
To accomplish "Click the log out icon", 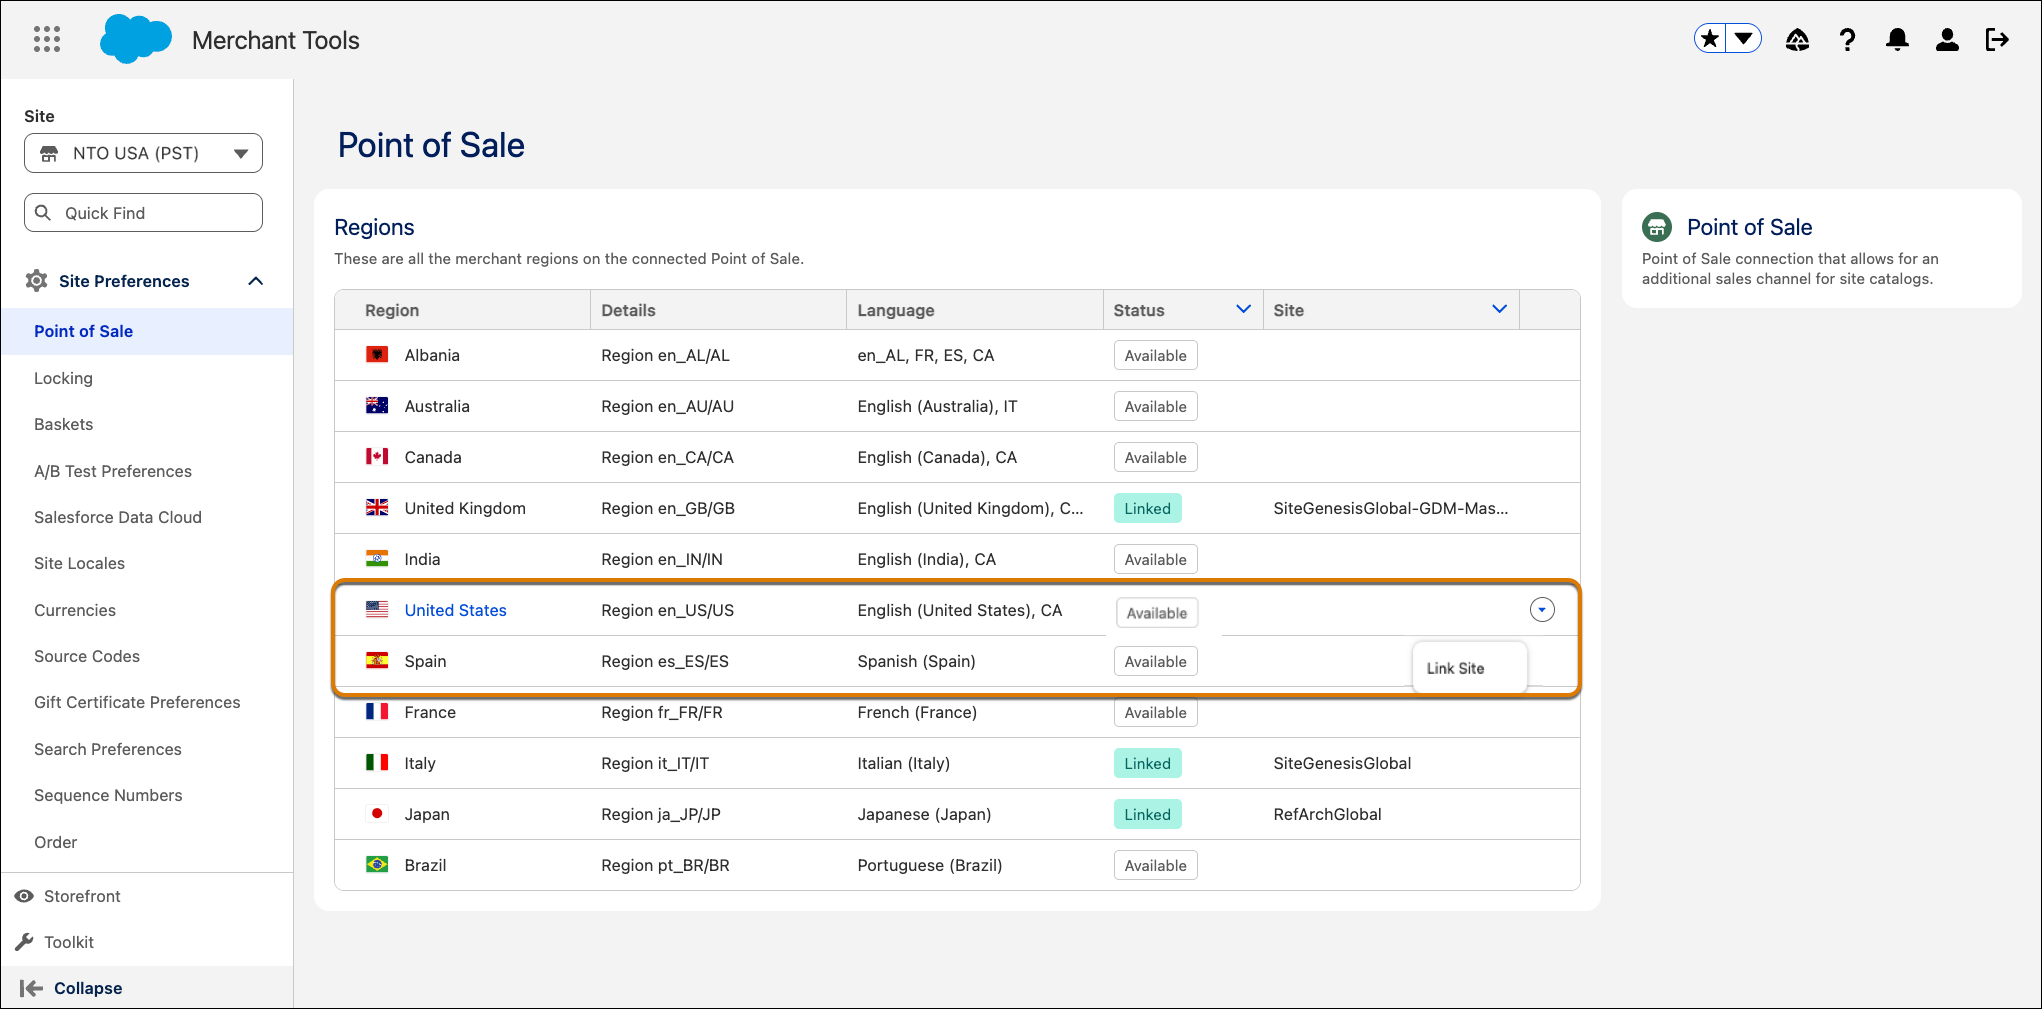I will click(x=1997, y=40).
